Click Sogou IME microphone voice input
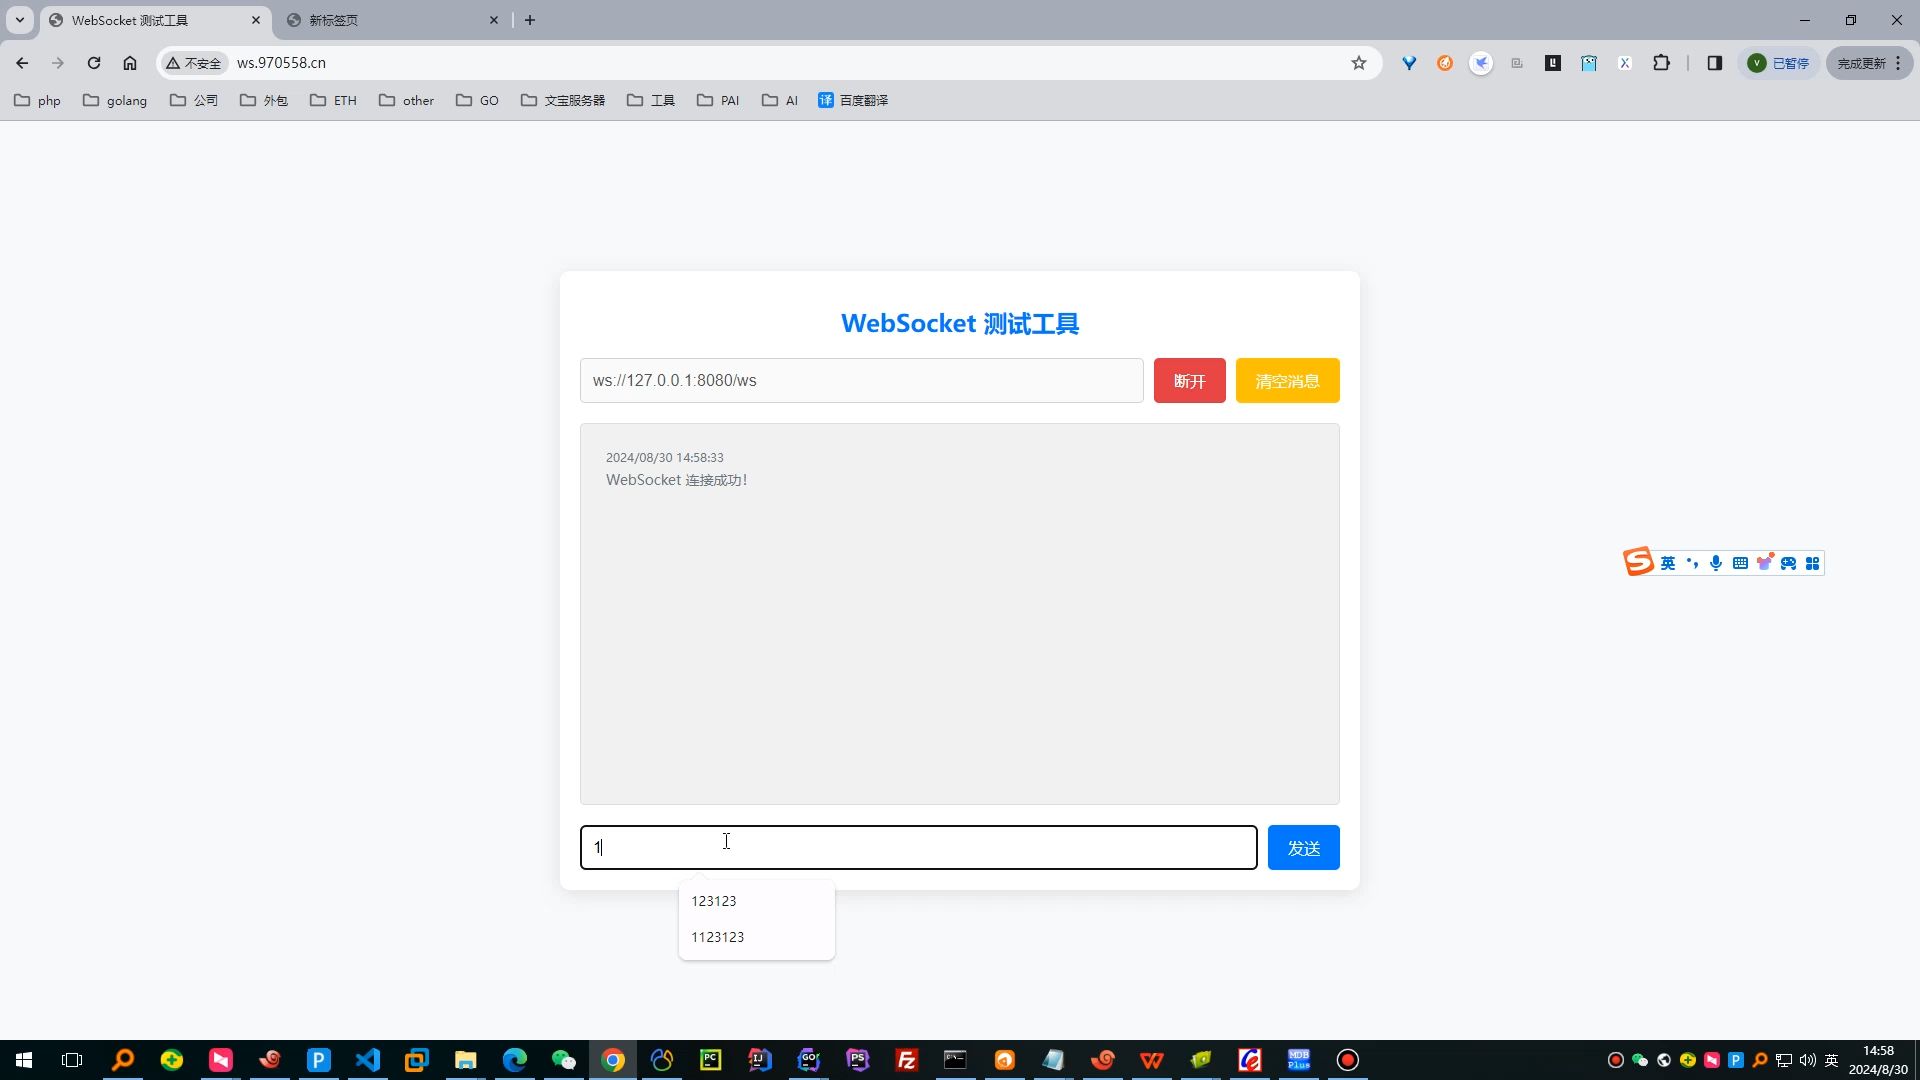This screenshot has height=1080, width=1920. tap(1716, 563)
